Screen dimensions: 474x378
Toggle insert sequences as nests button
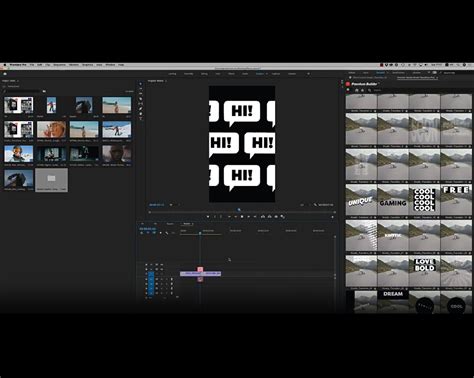[x=142, y=233]
